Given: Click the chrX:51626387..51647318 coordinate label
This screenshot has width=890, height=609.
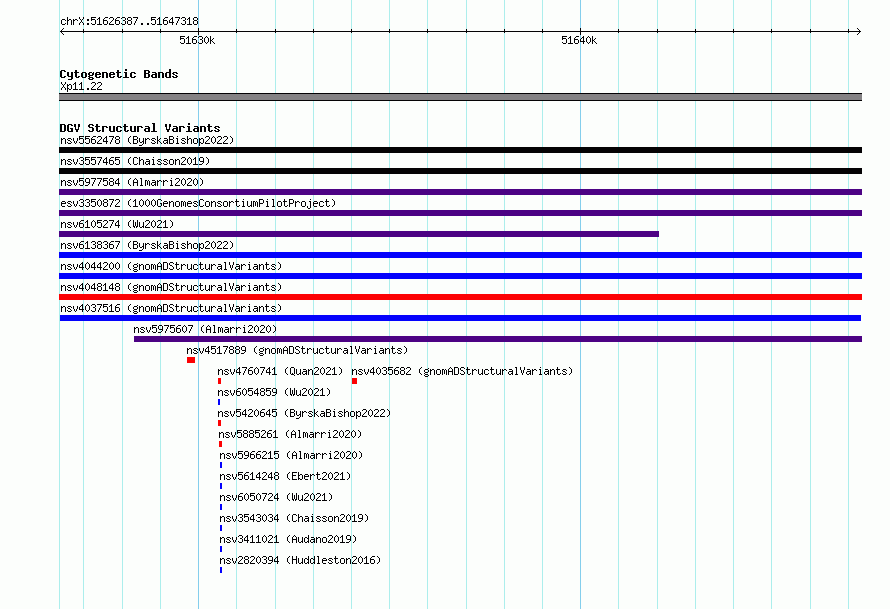Looking at the screenshot, I should pos(129,22).
